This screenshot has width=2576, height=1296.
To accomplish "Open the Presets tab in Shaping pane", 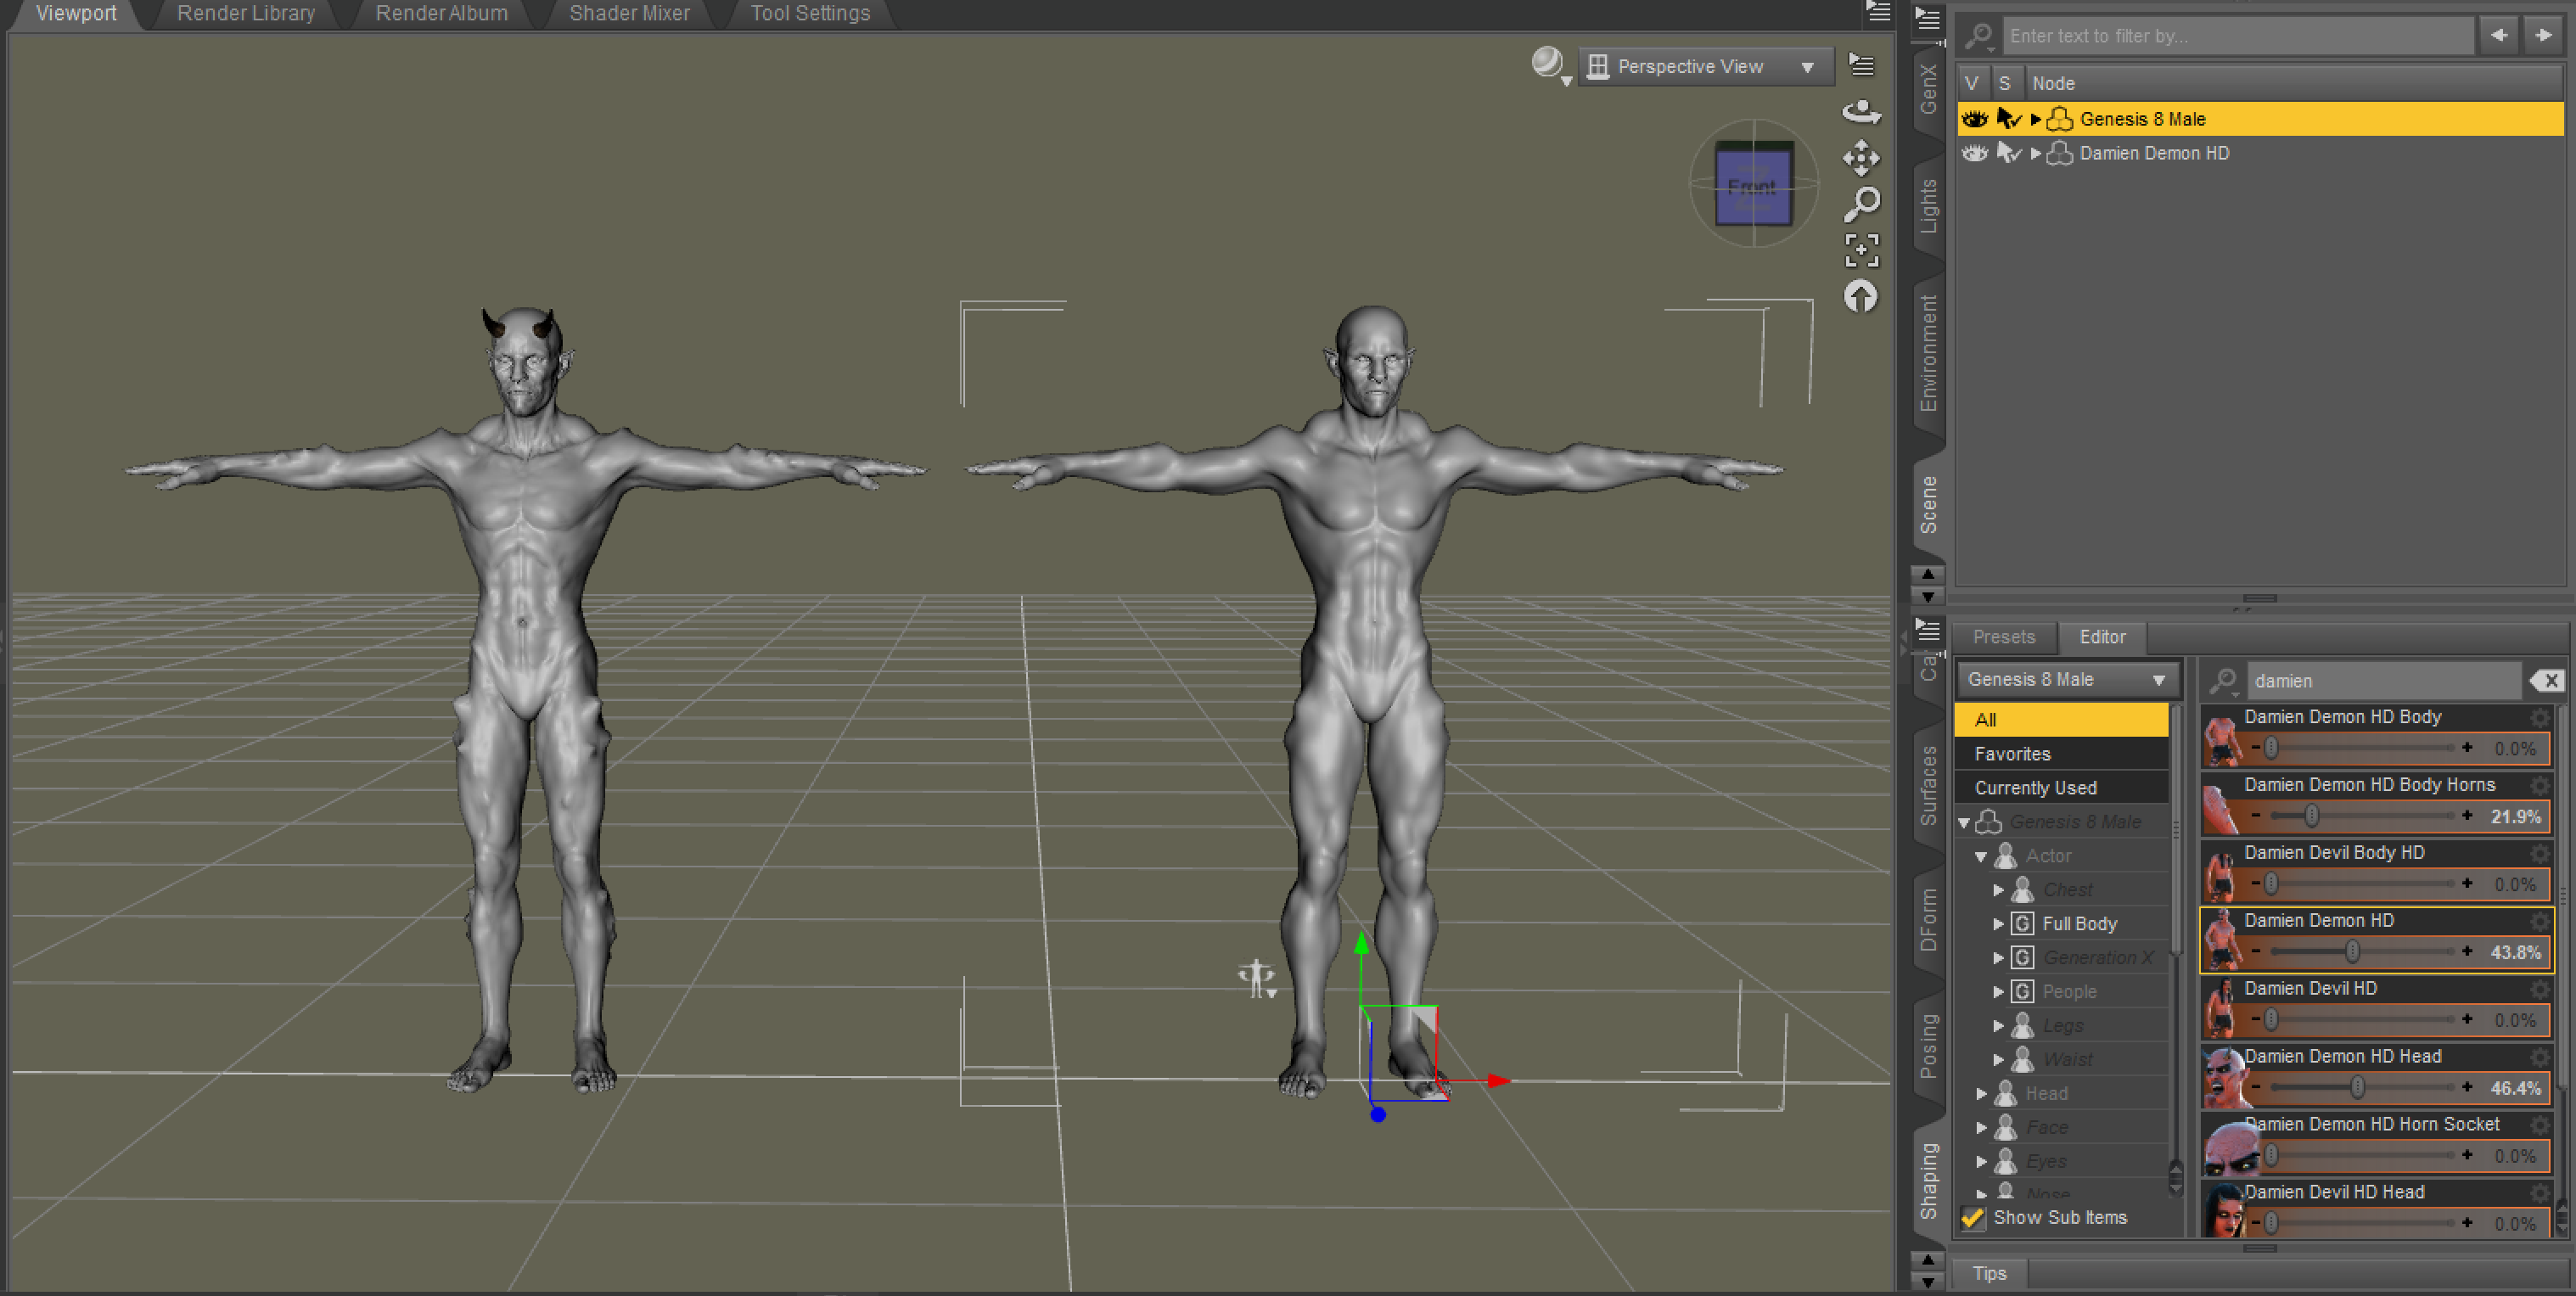I will (x=2003, y=637).
